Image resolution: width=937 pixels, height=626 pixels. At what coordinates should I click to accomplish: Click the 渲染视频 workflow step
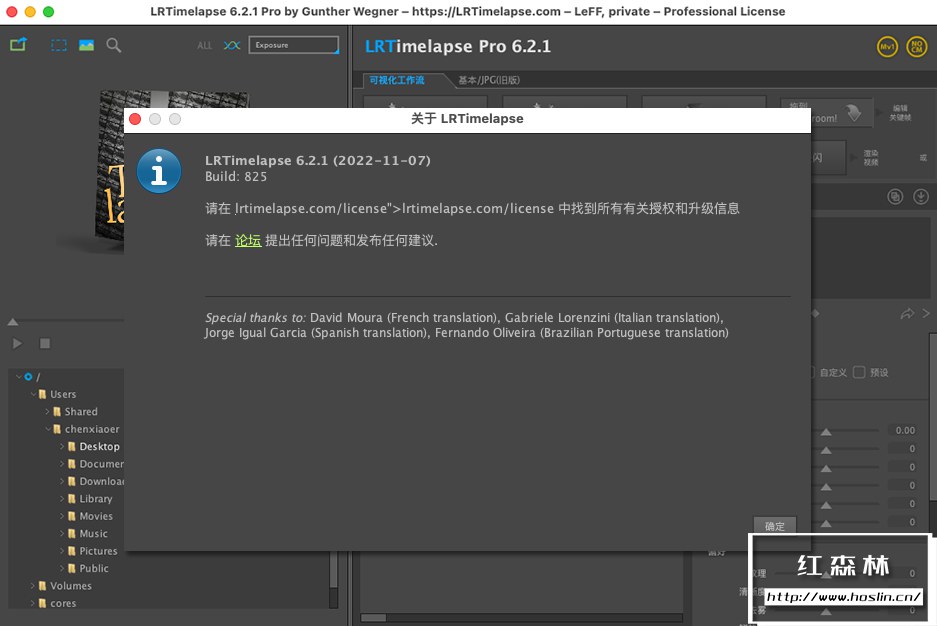click(871, 158)
